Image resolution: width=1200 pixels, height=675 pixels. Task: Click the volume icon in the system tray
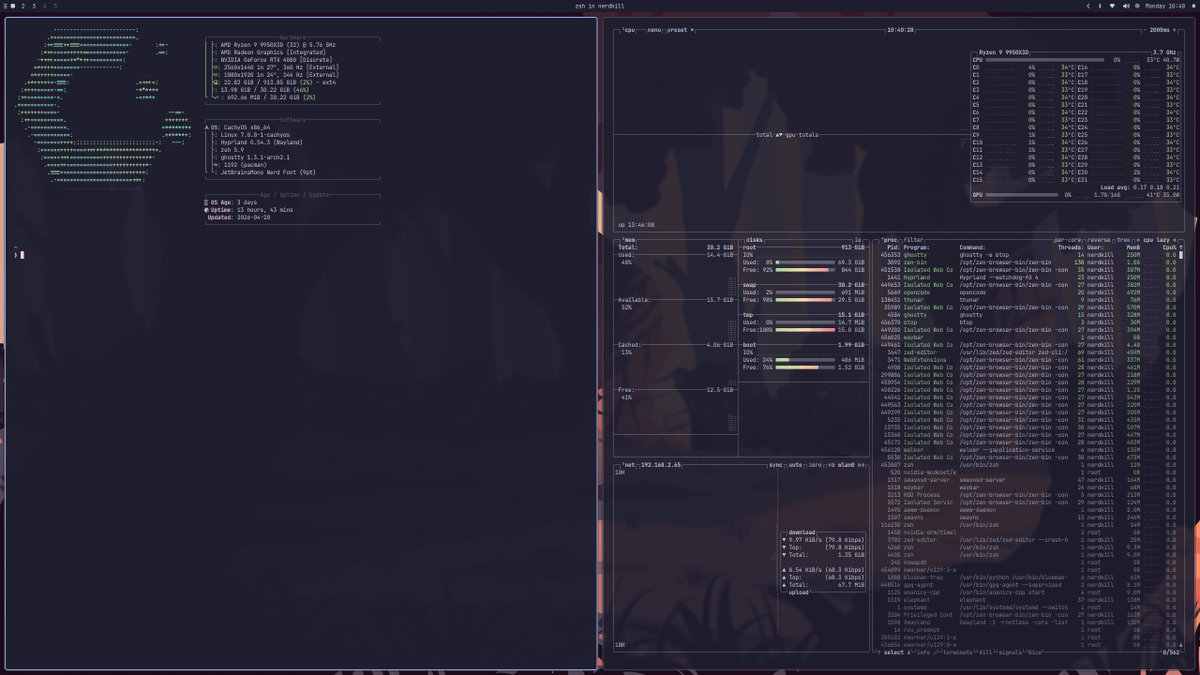click(x=1126, y=6)
